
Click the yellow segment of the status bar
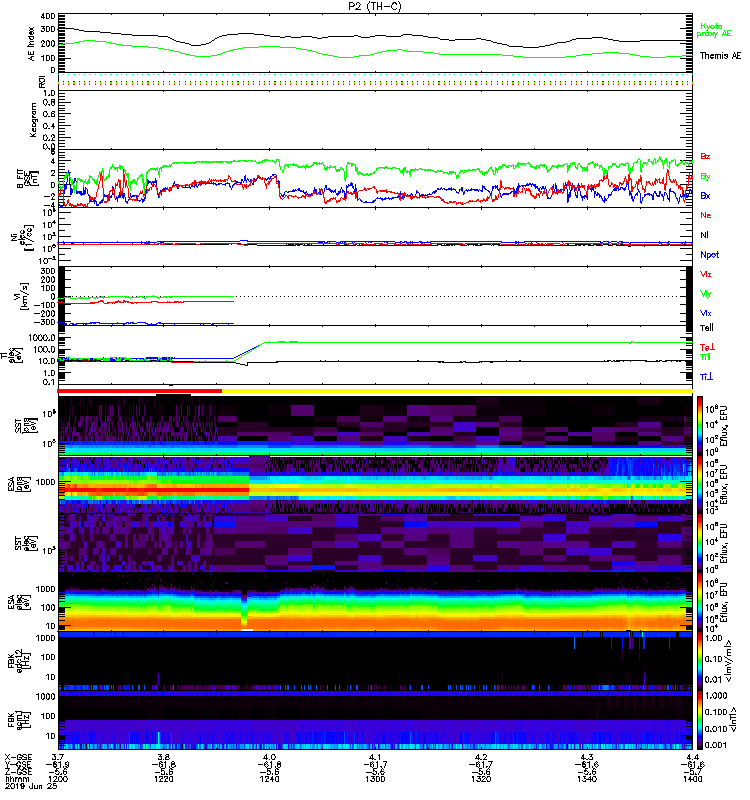coord(457,391)
